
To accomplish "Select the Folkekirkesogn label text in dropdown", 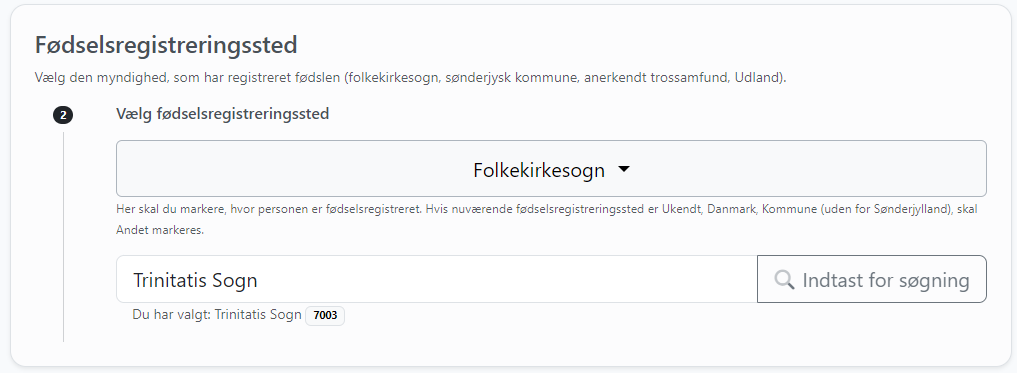I will point(539,170).
